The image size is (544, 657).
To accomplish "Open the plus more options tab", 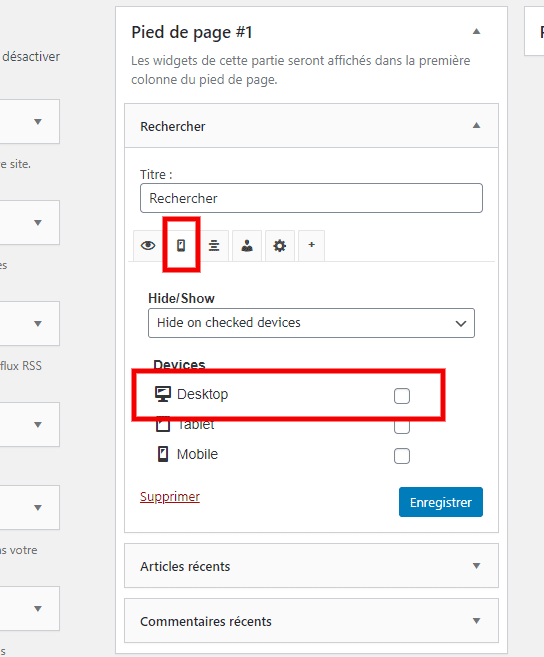I will [x=311, y=245].
